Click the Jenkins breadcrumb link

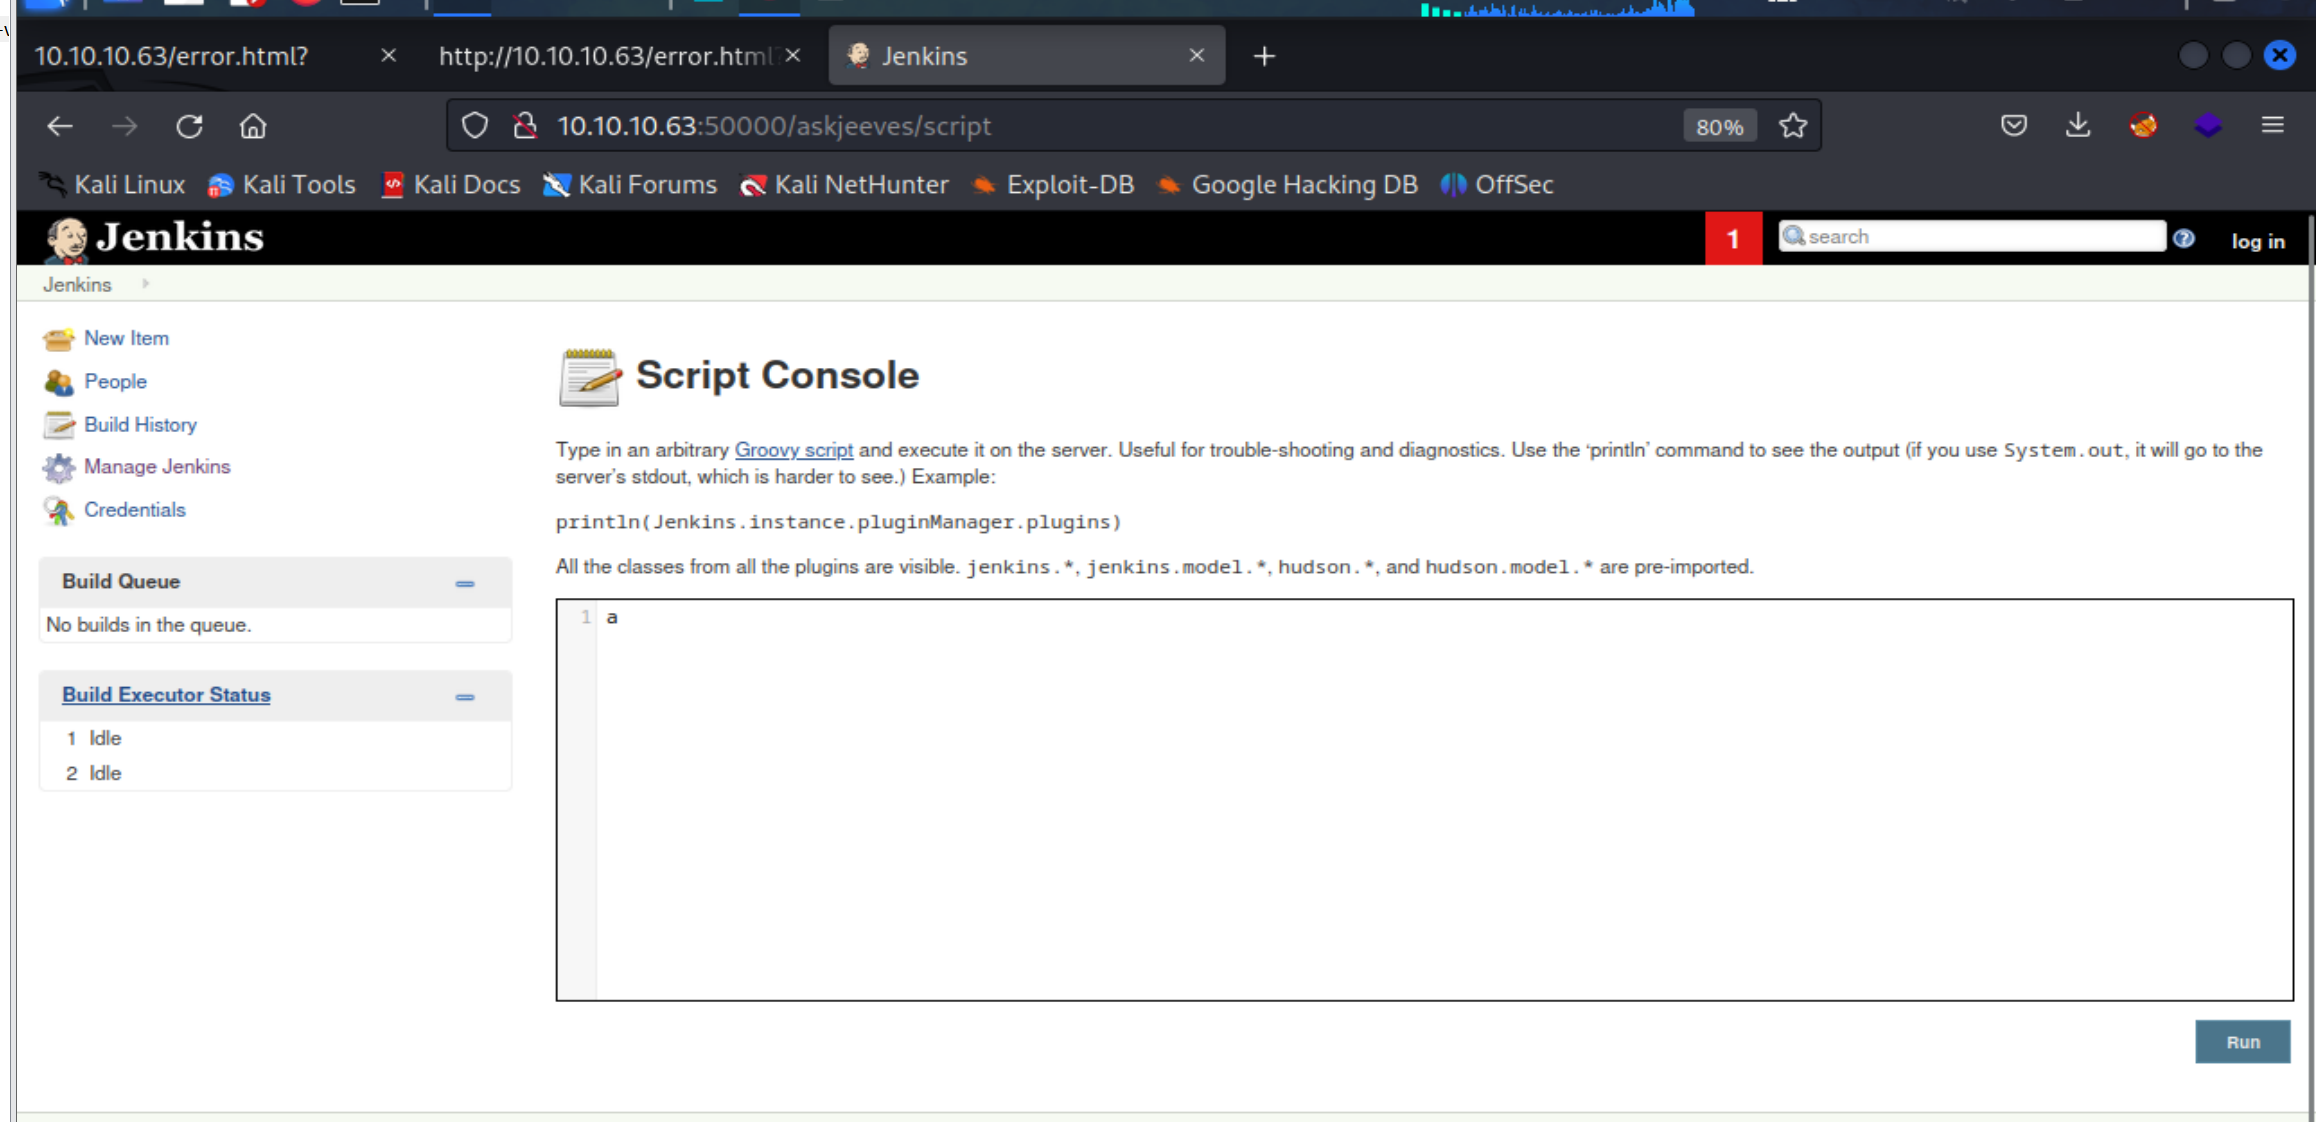pyautogui.click(x=77, y=285)
